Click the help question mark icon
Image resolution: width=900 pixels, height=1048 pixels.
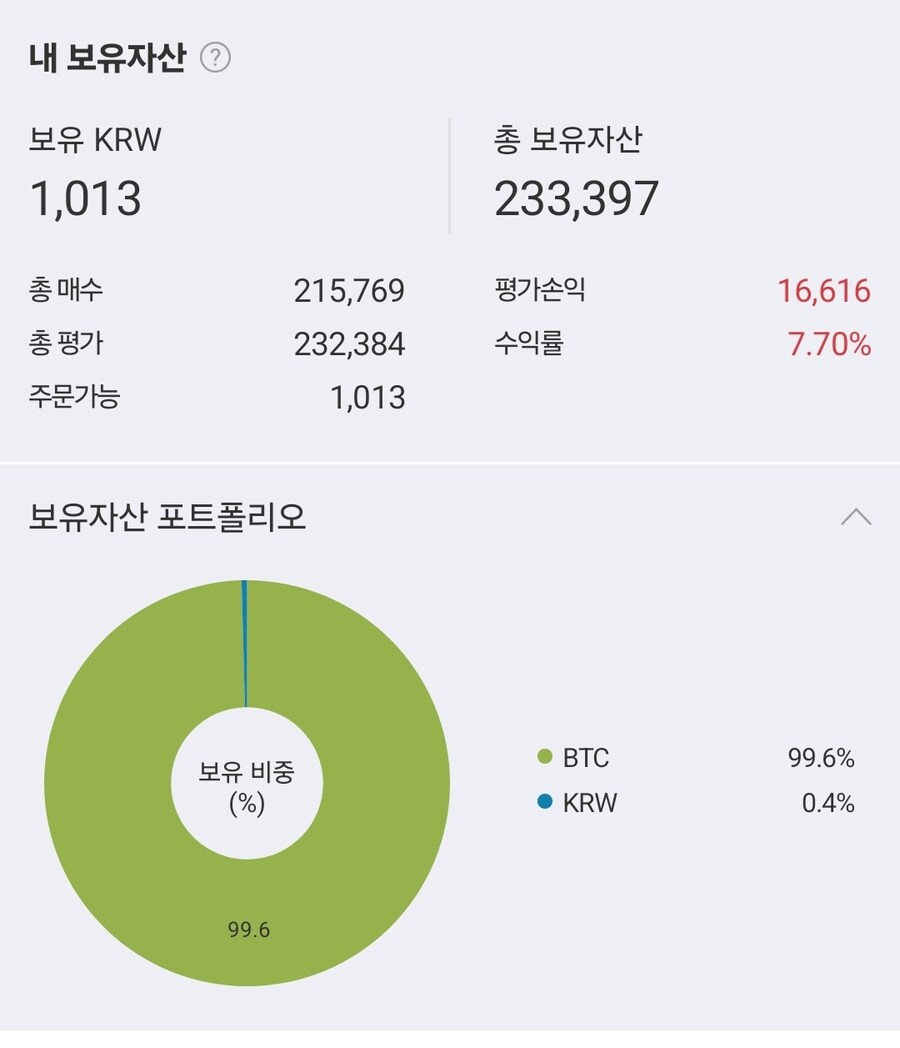[215, 58]
